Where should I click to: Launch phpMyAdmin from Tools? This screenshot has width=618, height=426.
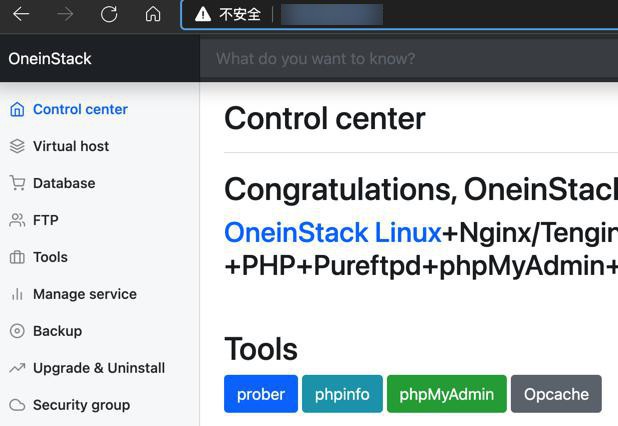click(446, 394)
